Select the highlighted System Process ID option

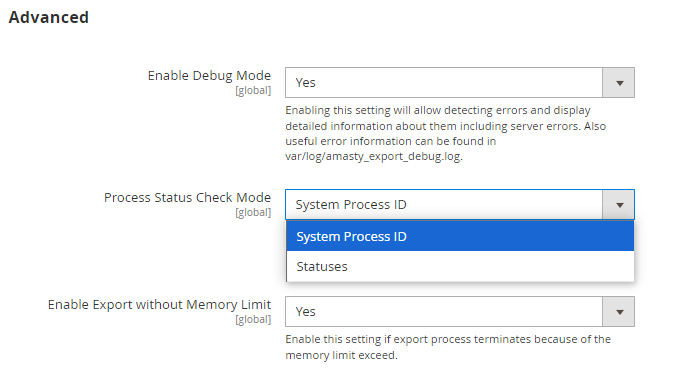coord(460,236)
